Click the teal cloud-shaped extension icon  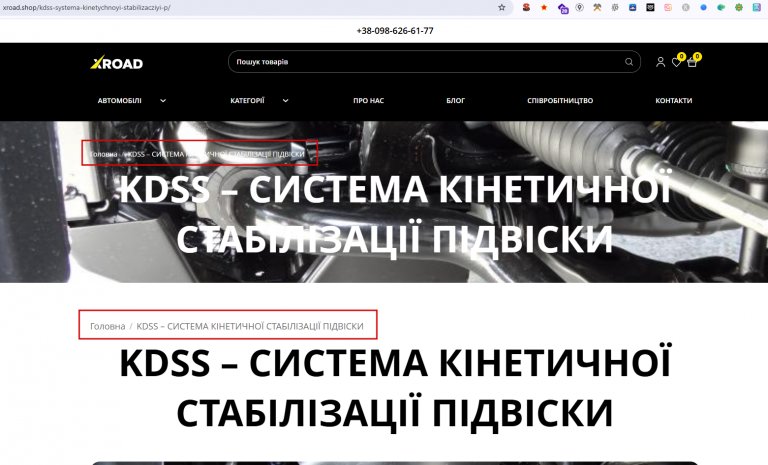tap(721, 7)
